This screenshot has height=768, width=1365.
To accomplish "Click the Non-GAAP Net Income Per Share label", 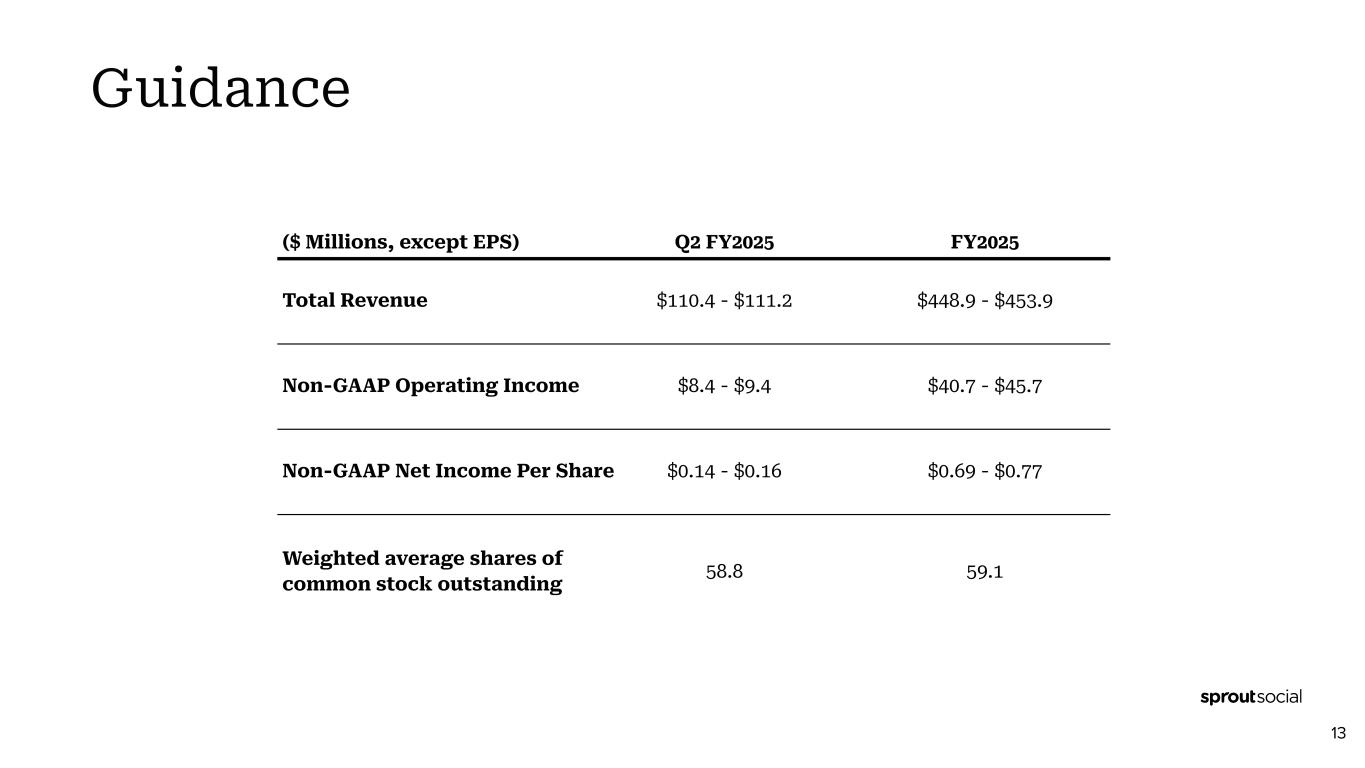I will coord(448,470).
